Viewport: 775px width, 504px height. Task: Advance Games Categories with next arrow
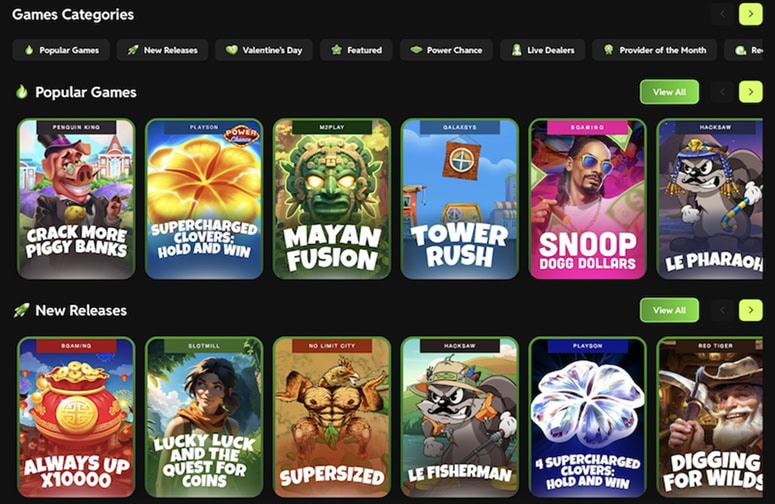[x=750, y=14]
